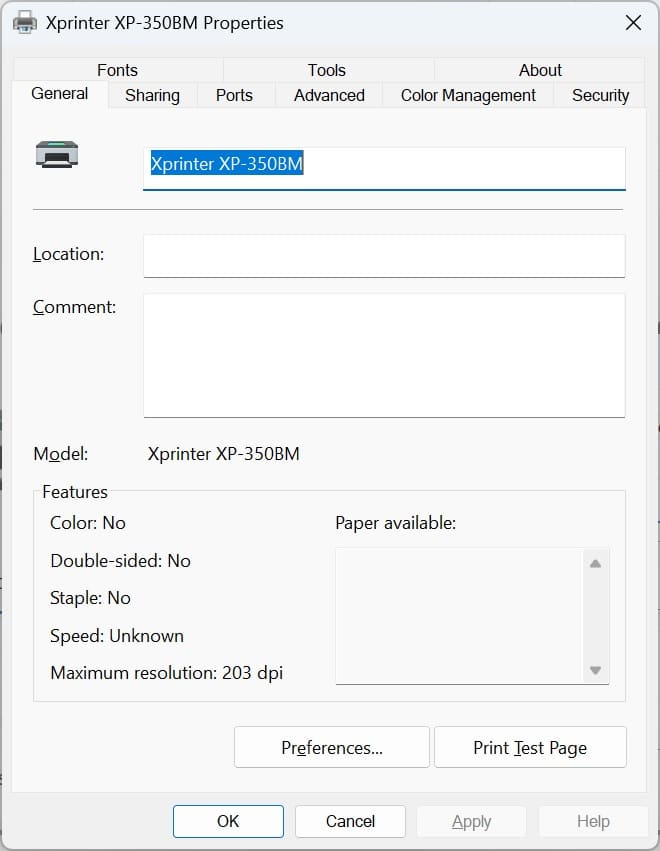The height and width of the screenshot is (851, 660).
Task: Click the printer name input field
Action: [x=384, y=168]
